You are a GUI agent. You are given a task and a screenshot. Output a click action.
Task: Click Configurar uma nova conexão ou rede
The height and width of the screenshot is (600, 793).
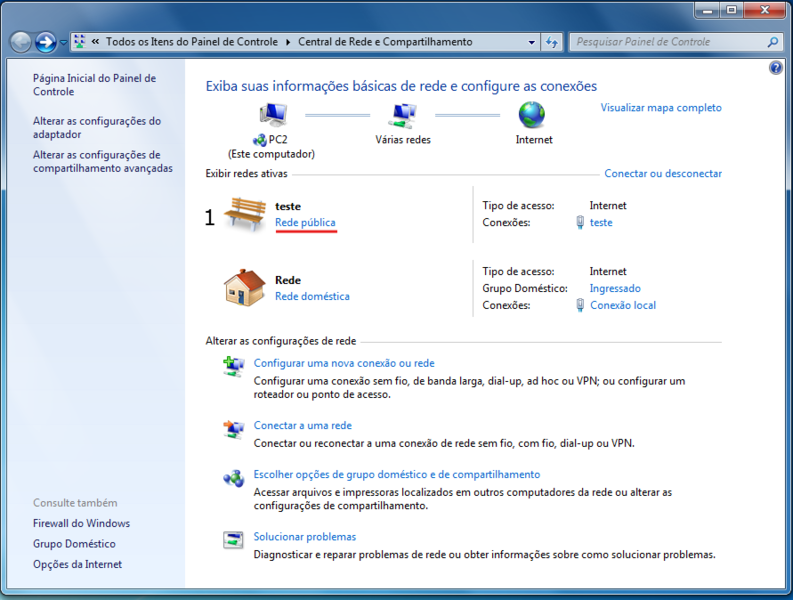tap(344, 363)
